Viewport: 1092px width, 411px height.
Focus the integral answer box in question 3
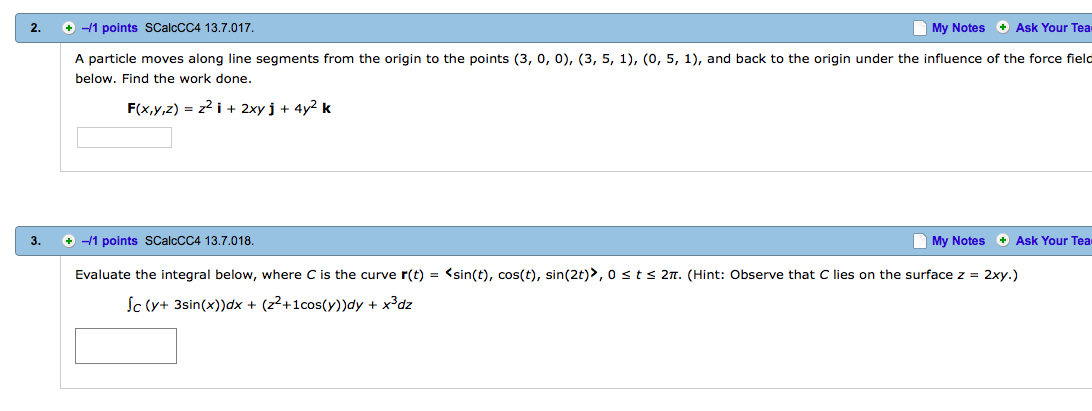coord(126,346)
